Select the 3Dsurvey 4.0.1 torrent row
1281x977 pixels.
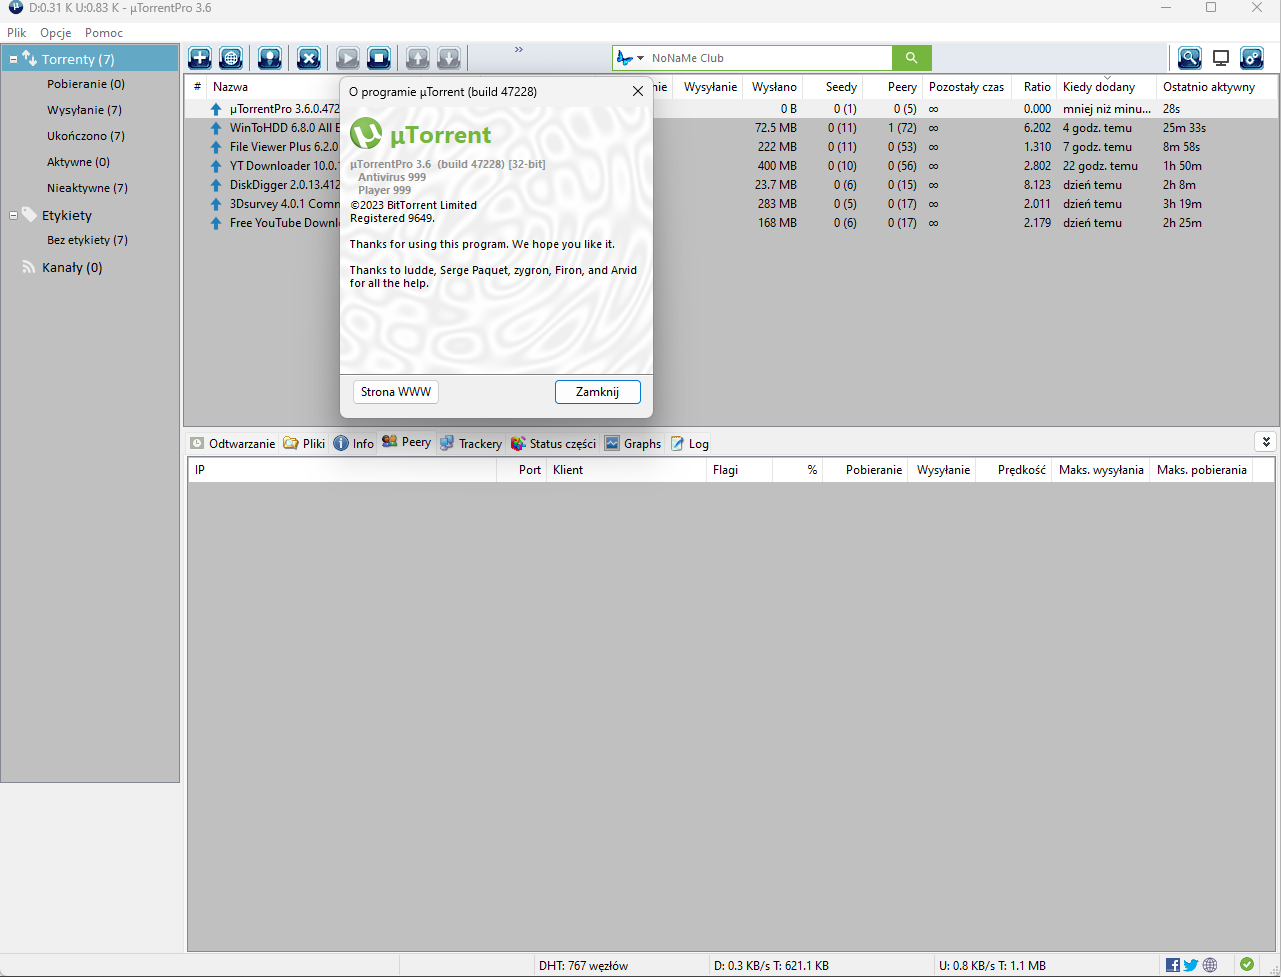[731, 204]
